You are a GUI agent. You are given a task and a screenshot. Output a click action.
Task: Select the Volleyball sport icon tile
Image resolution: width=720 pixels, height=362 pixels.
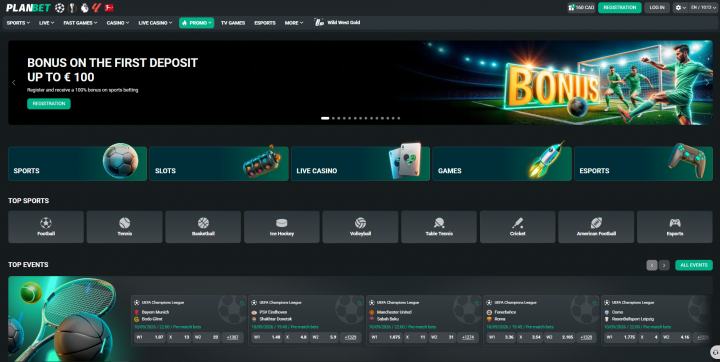coord(360,227)
